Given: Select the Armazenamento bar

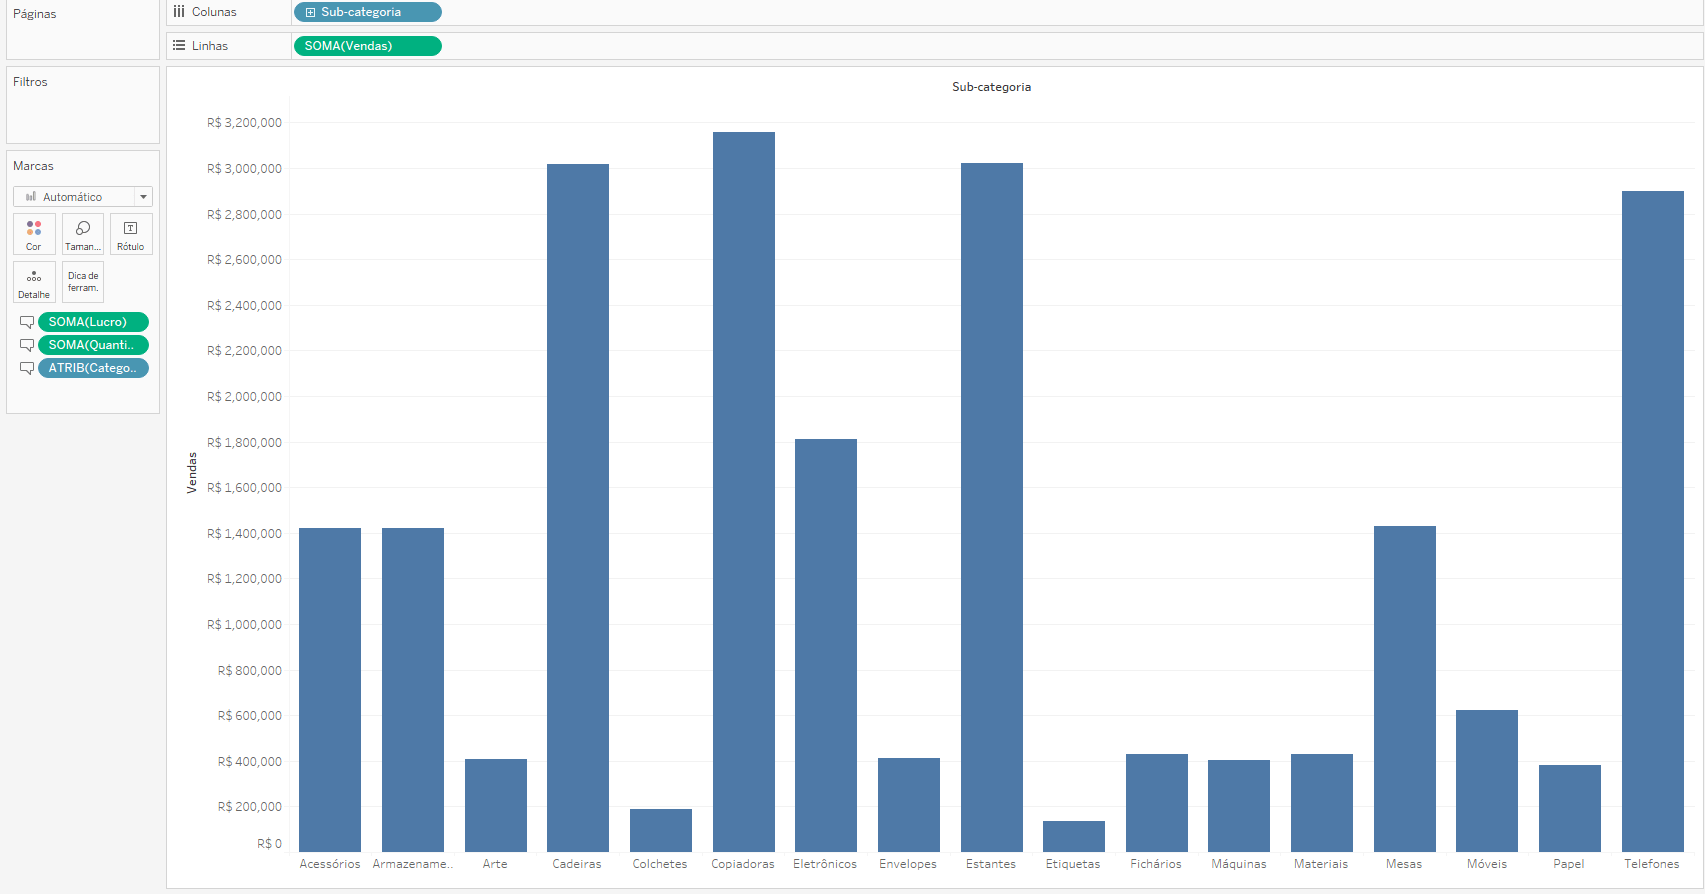Looking at the screenshot, I should coord(413,690).
